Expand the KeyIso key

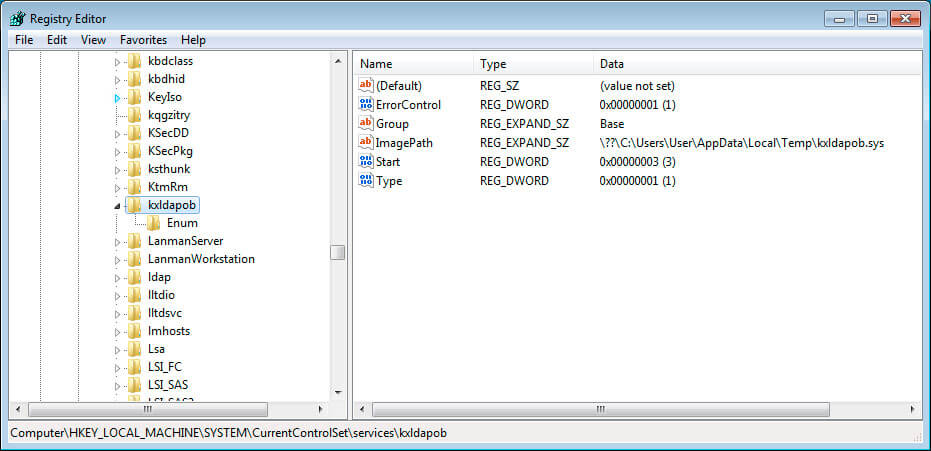117,98
